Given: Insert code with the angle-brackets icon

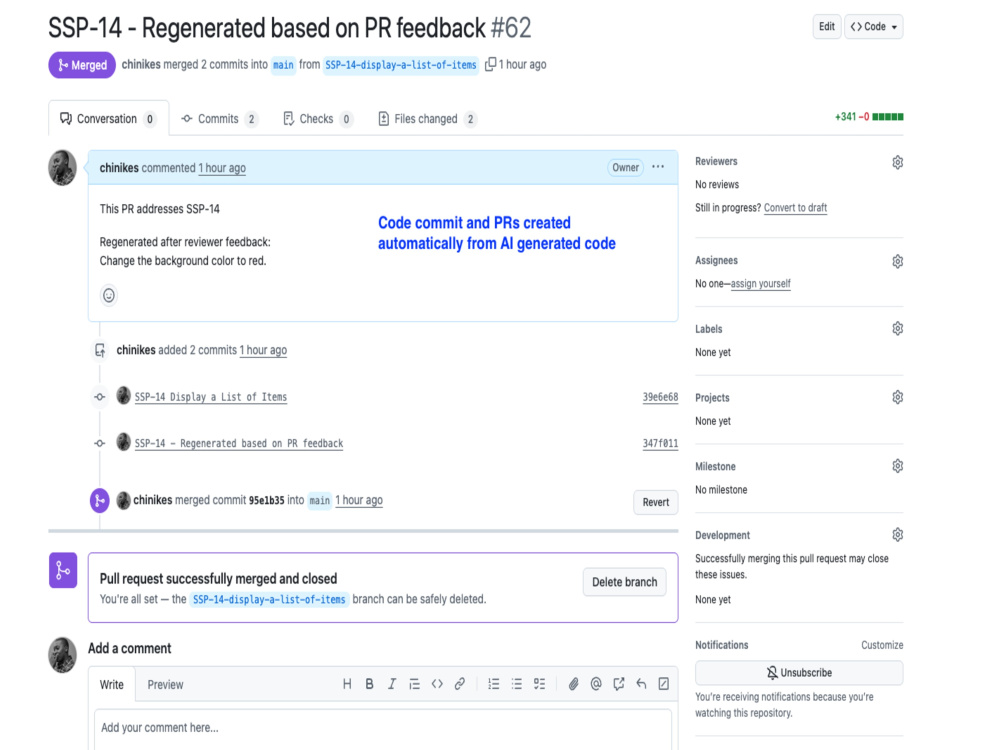Looking at the screenshot, I should (437, 684).
